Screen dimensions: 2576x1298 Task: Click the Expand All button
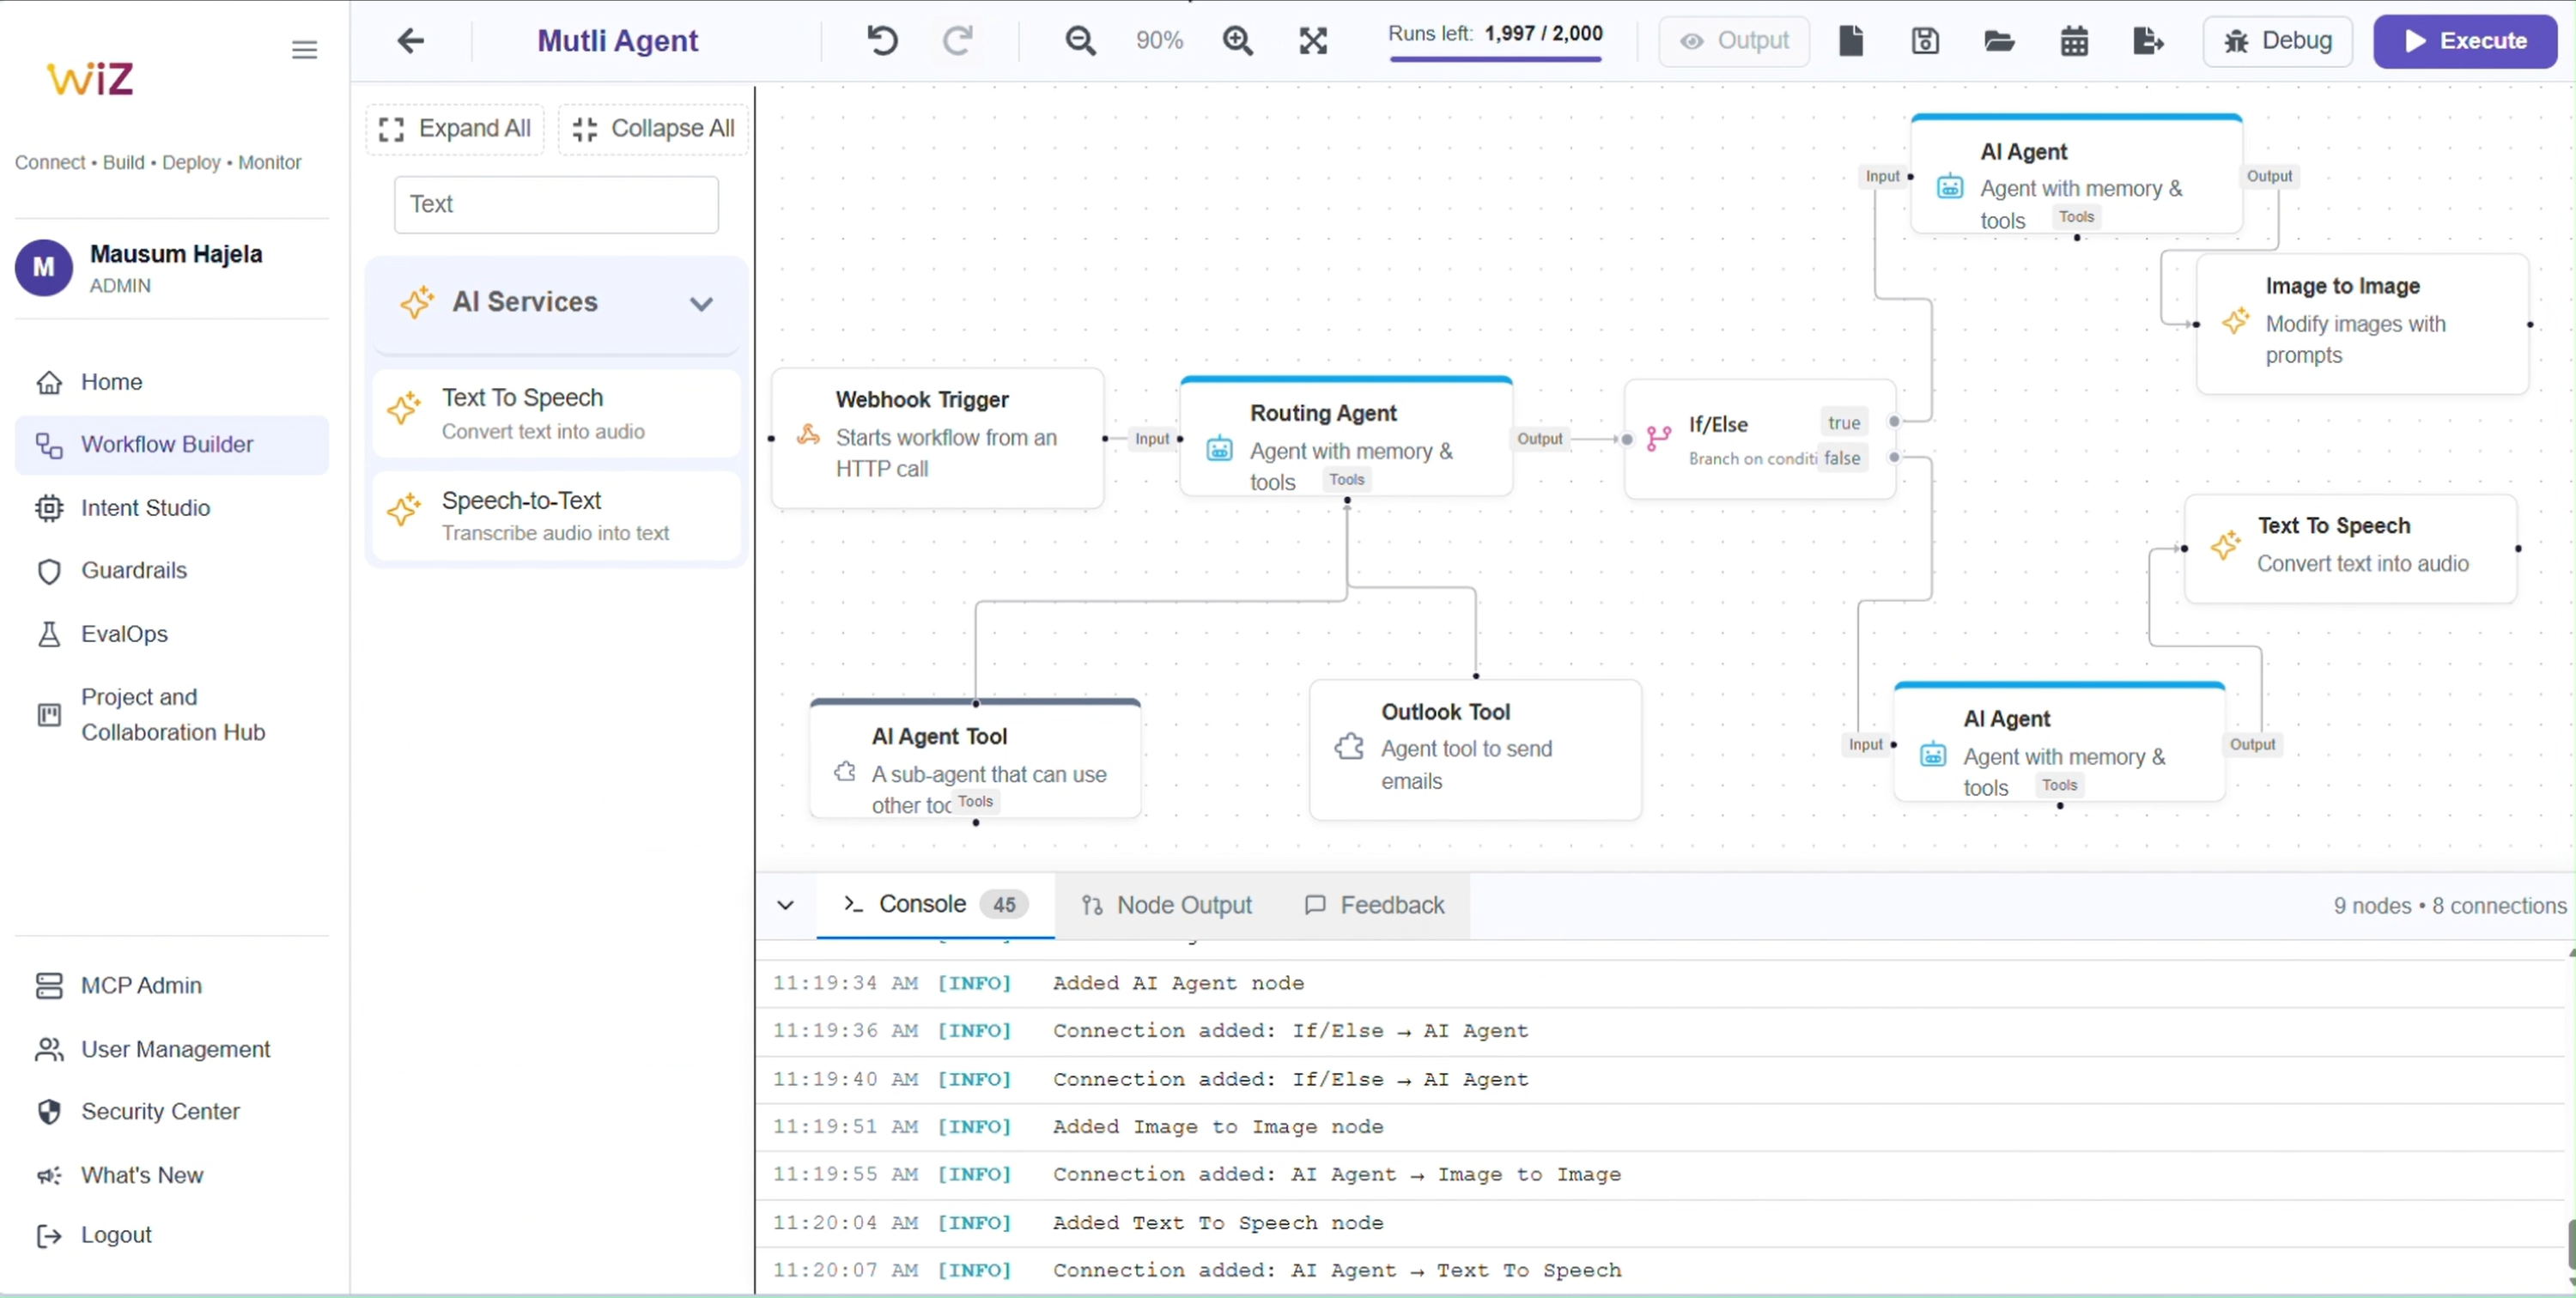point(455,129)
